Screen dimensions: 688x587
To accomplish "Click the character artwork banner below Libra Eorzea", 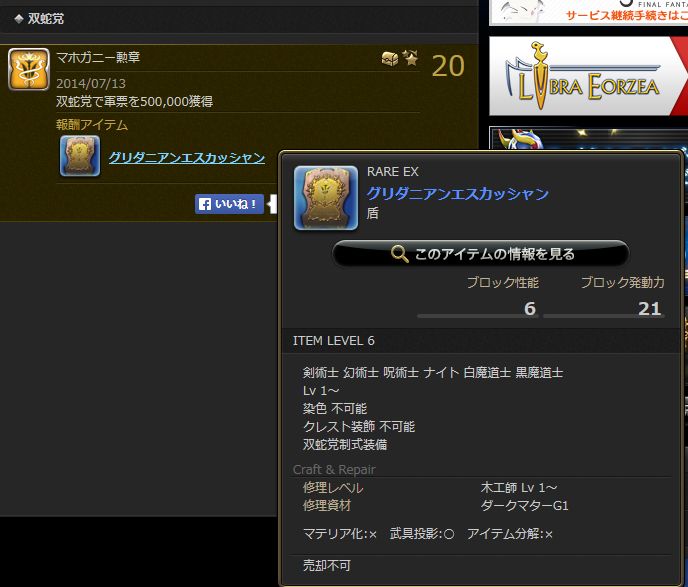I will coord(588,138).
